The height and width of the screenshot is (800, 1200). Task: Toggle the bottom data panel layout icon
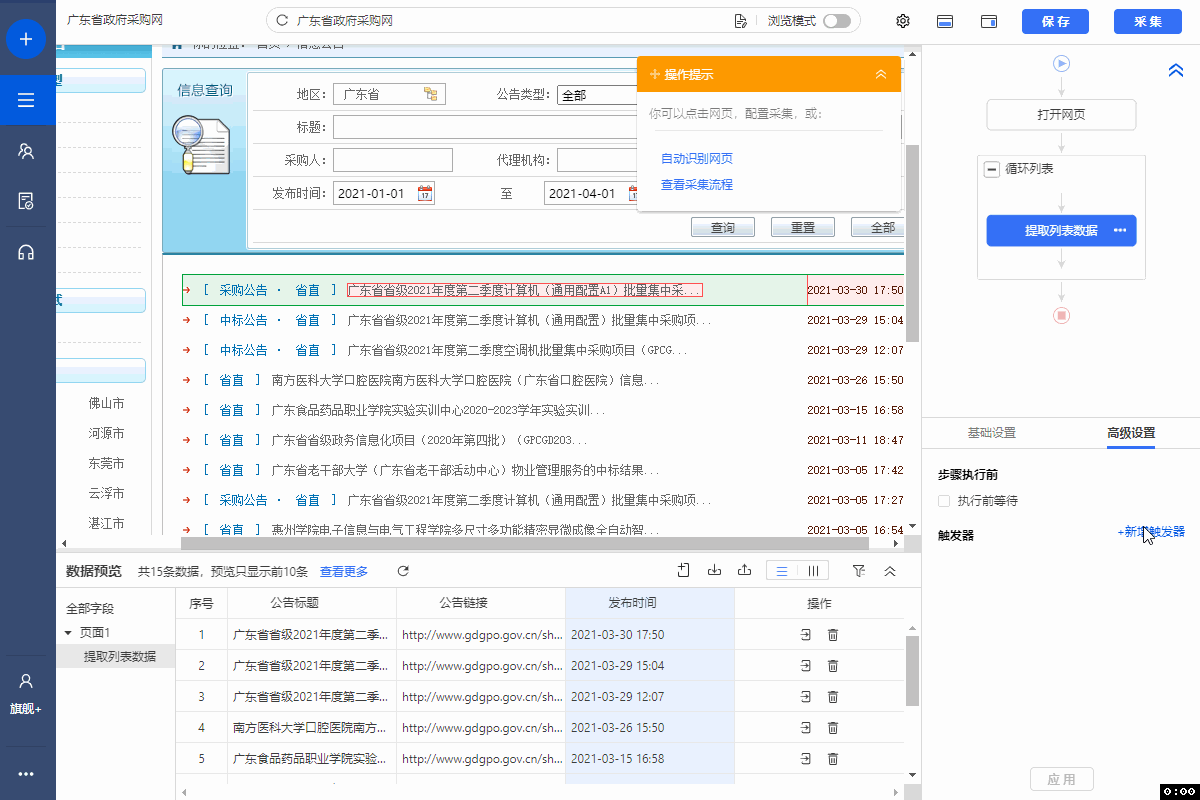(945, 21)
